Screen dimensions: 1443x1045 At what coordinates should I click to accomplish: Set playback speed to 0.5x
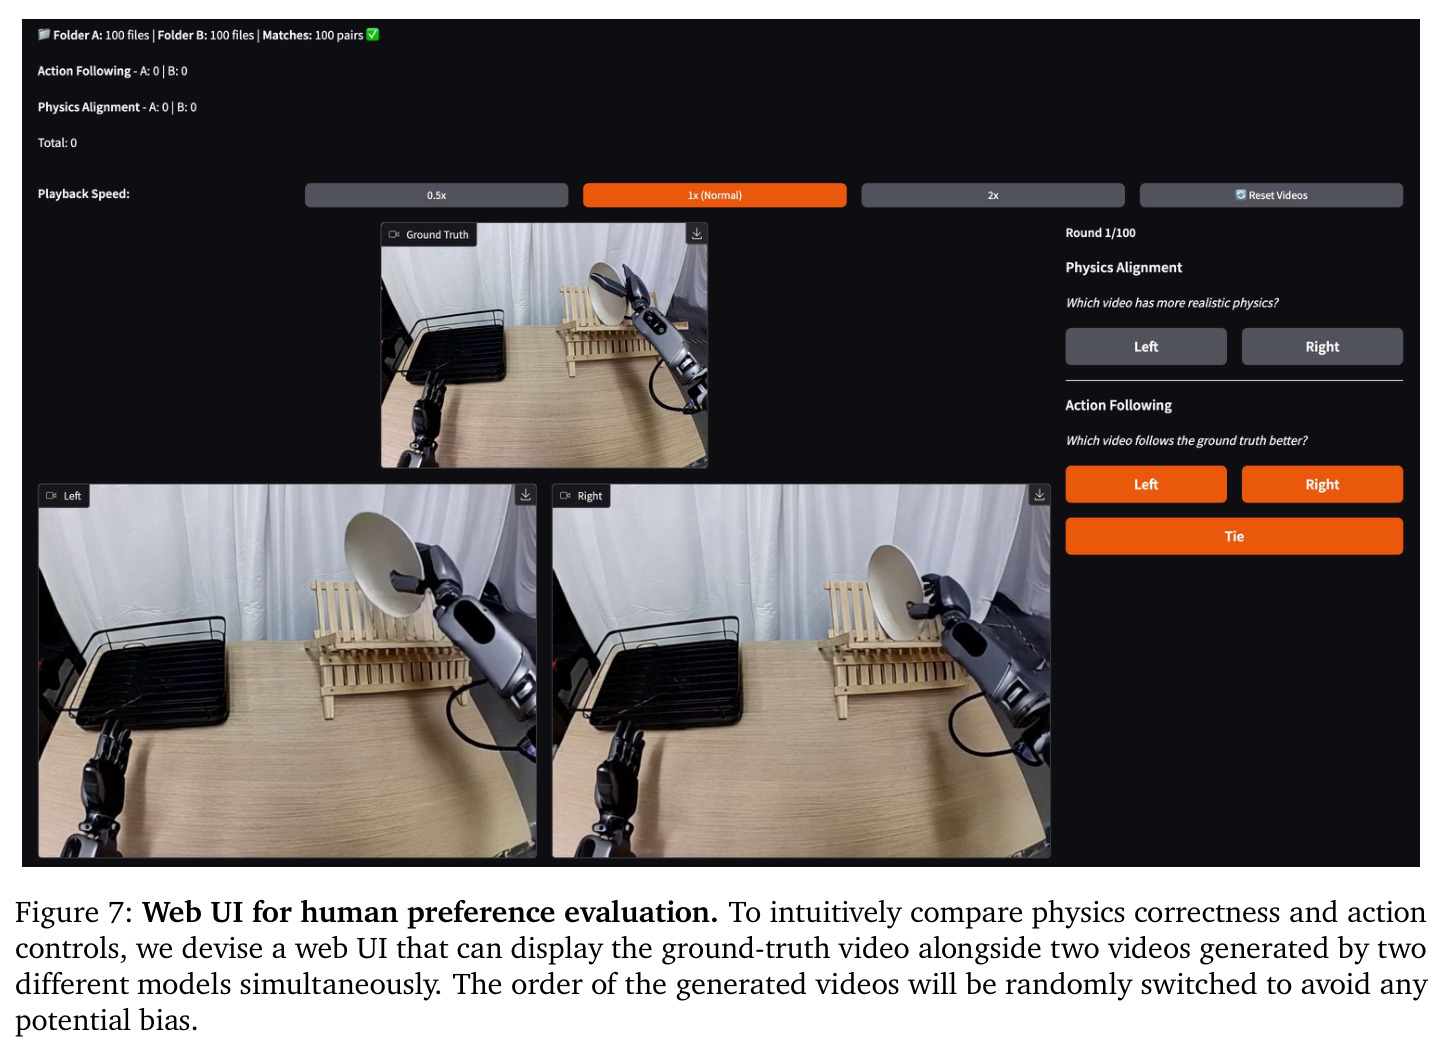pos(436,195)
